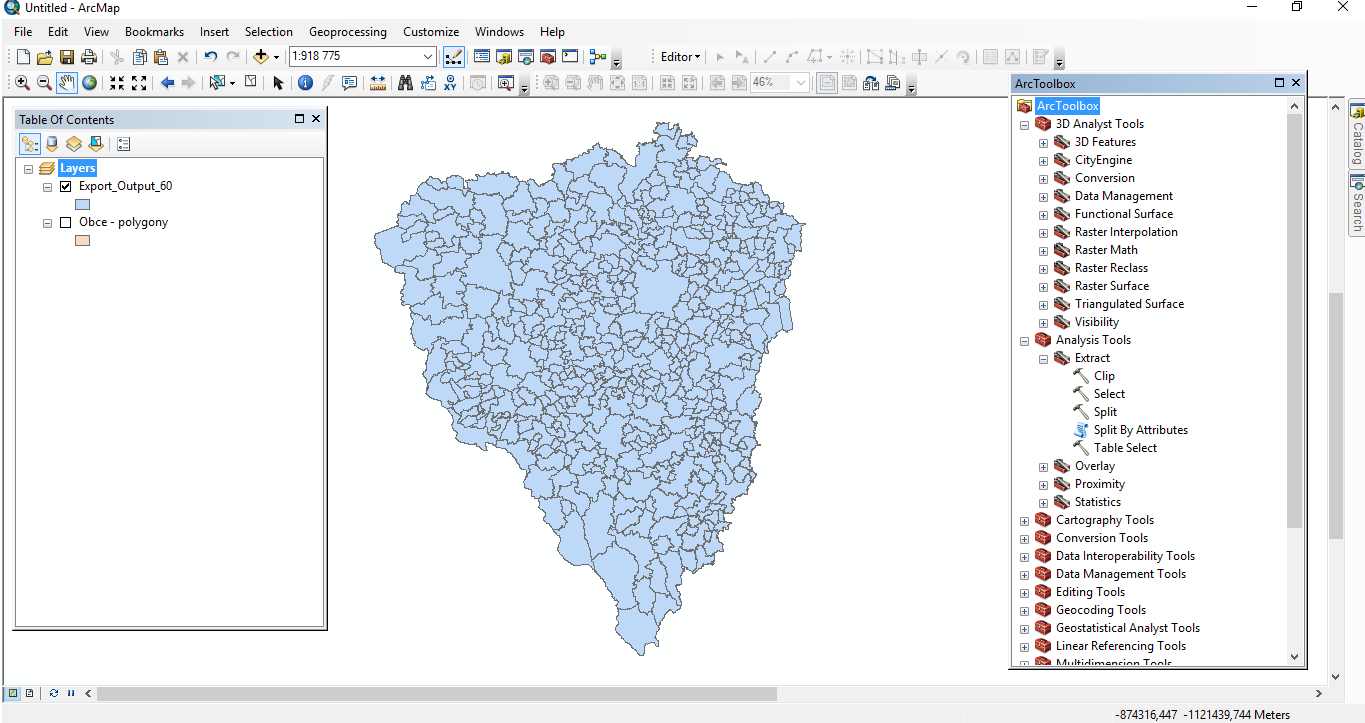Open the Selection menu
The height and width of the screenshot is (723, 1365).
point(269,32)
